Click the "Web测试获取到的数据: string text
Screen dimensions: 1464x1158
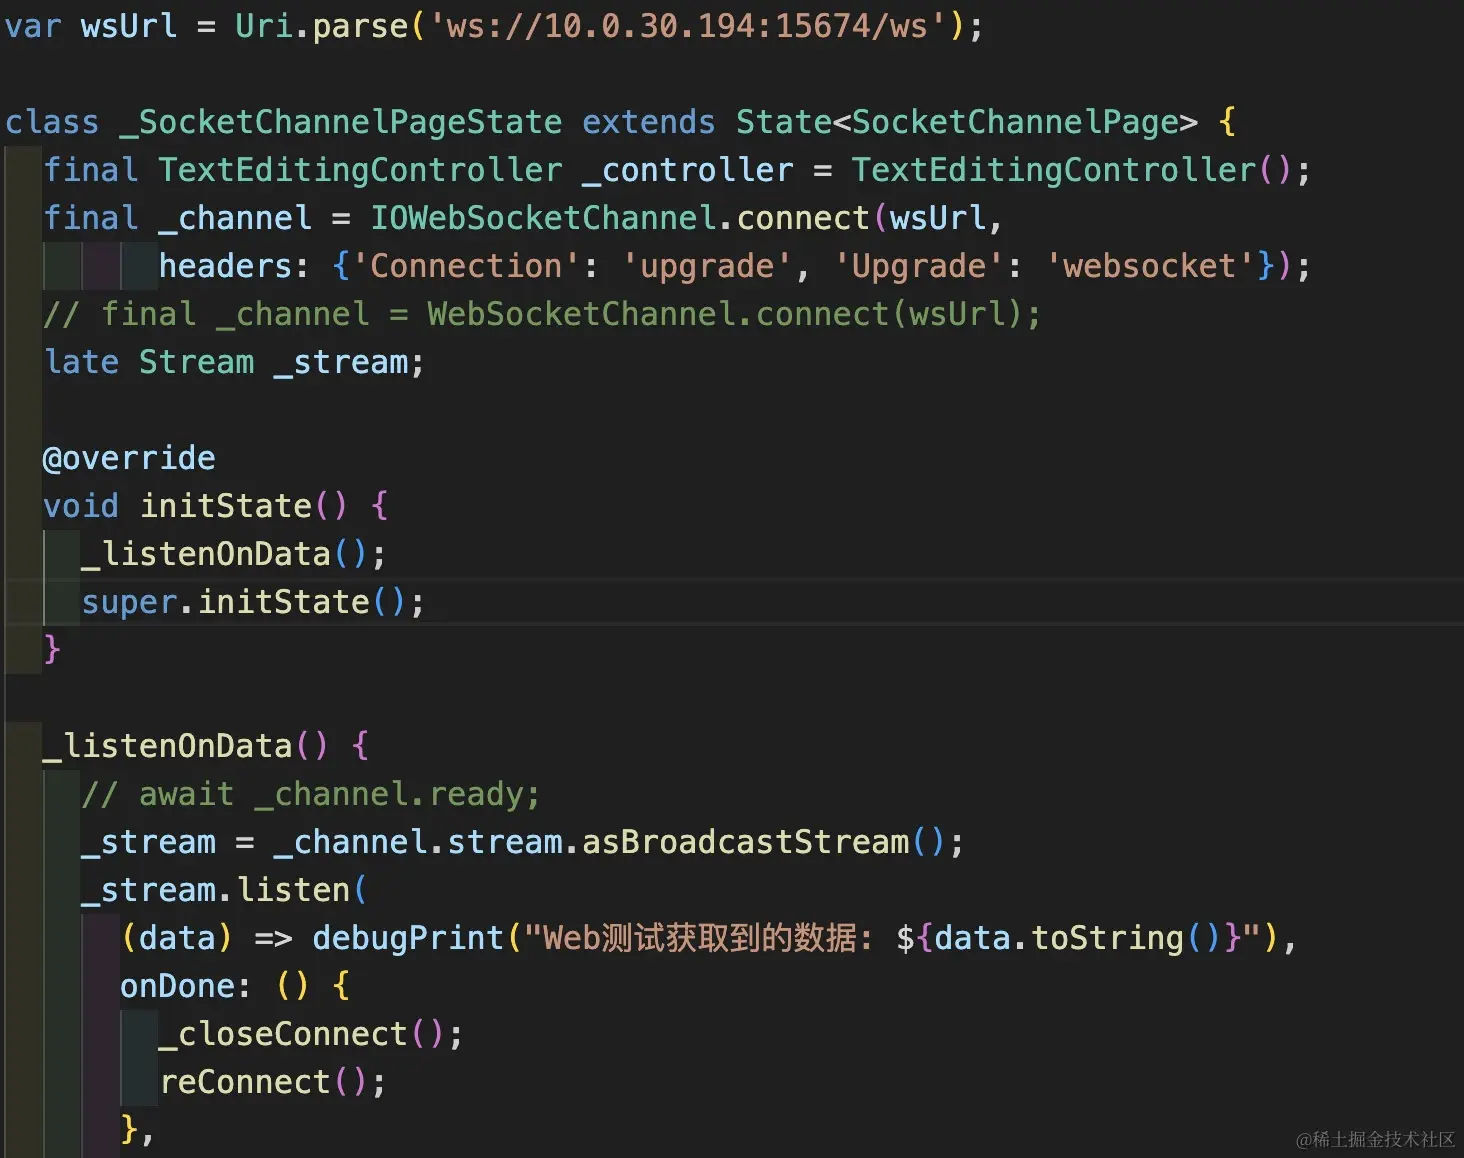point(698,938)
